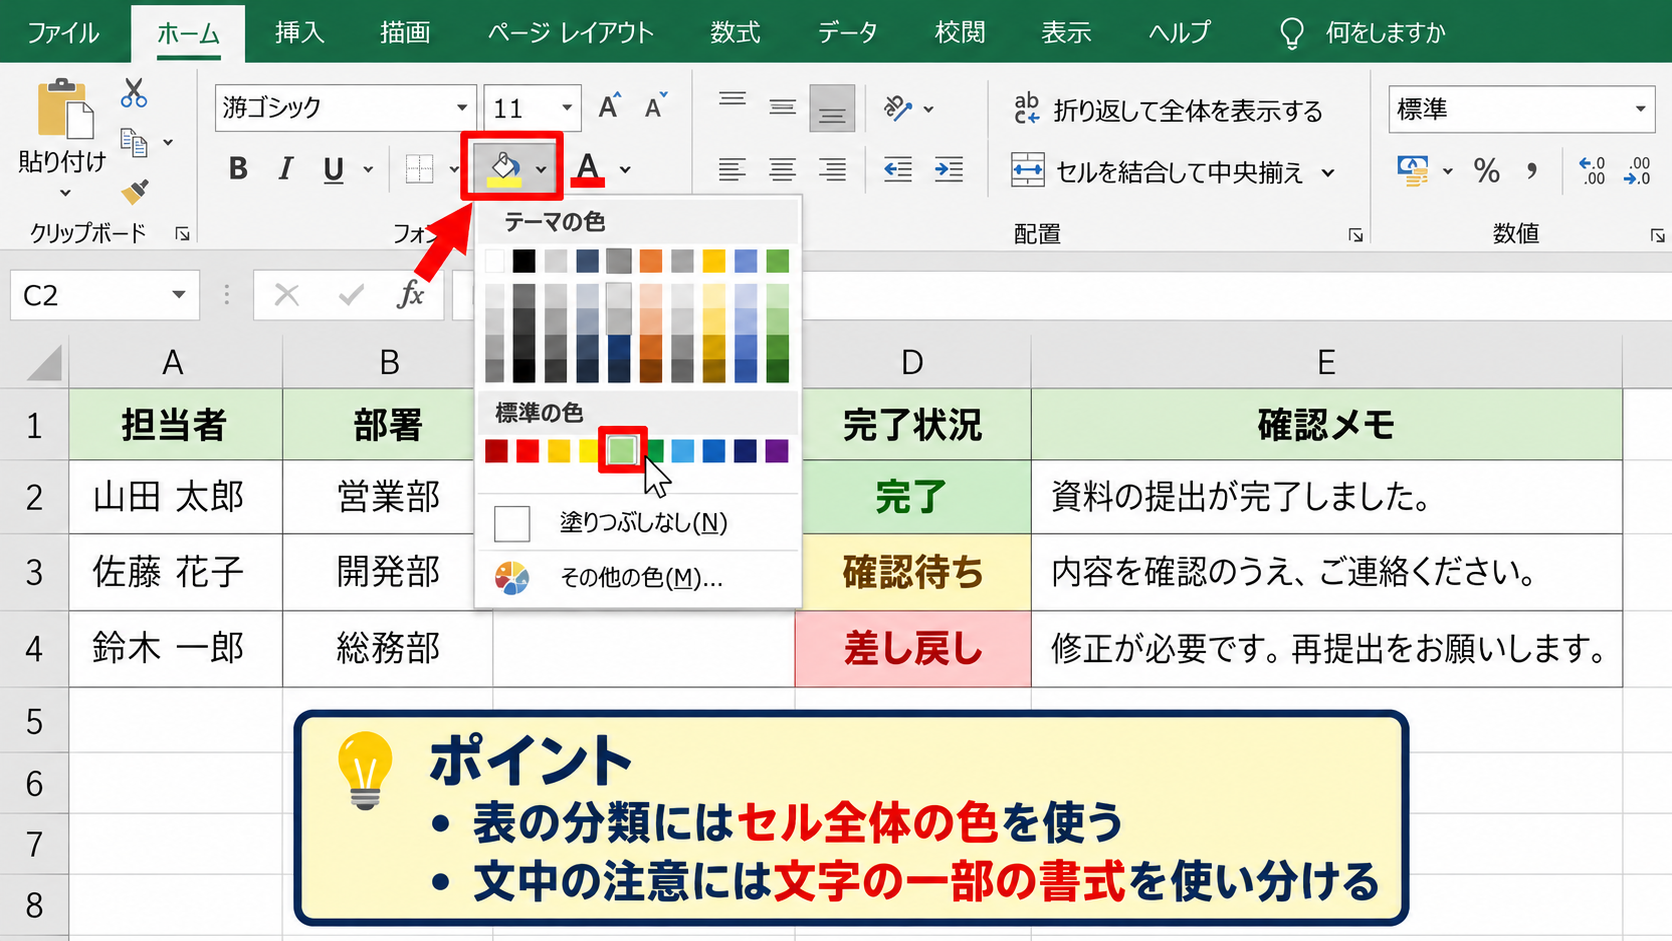The width and height of the screenshot is (1672, 941).
Task: Toggle Italic formatting
Action: tap(286, 169)
